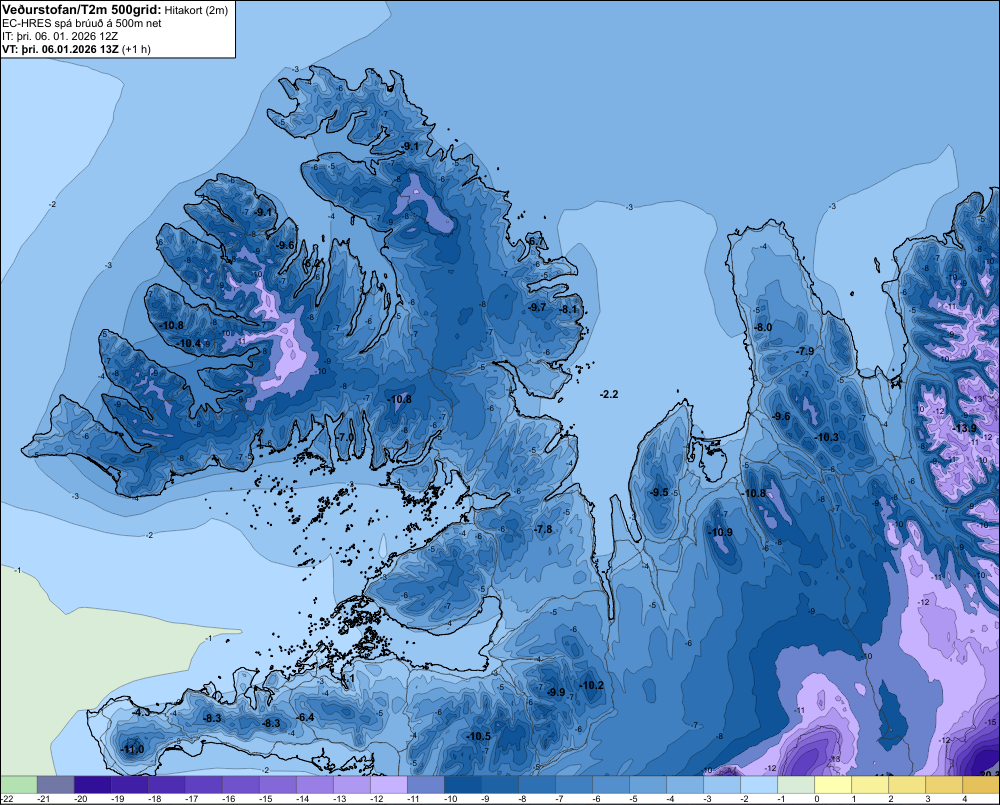Pick the yellow legend swatch between 0 and 1
Screen dimensions: 1000x805
pos(833,785)
